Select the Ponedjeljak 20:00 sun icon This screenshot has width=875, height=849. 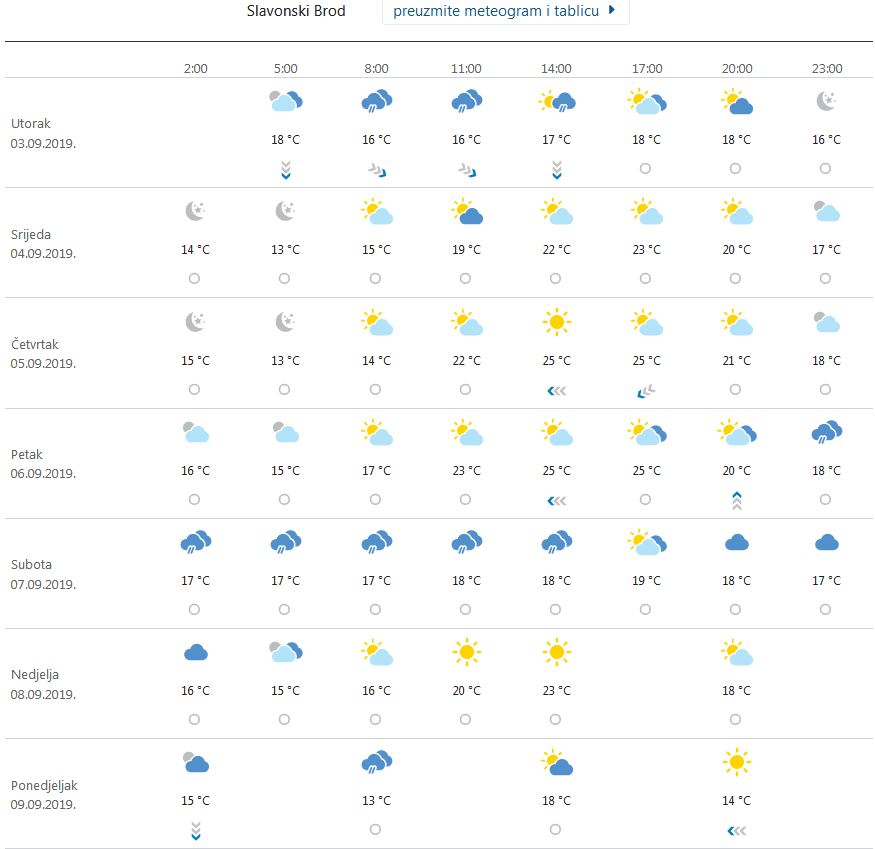pyautogui.click(x=736, y=763)
